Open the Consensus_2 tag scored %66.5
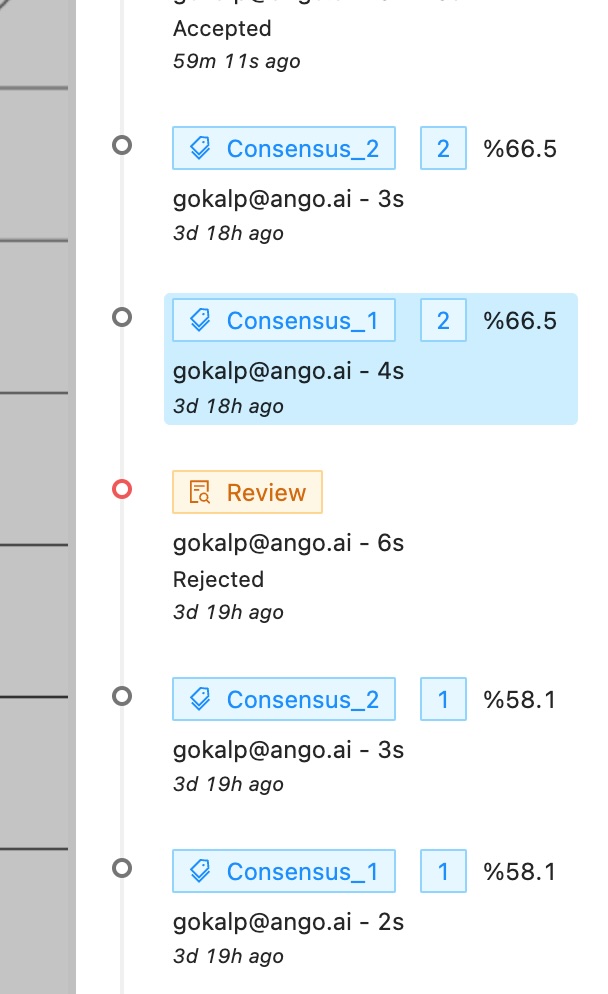 284,149
